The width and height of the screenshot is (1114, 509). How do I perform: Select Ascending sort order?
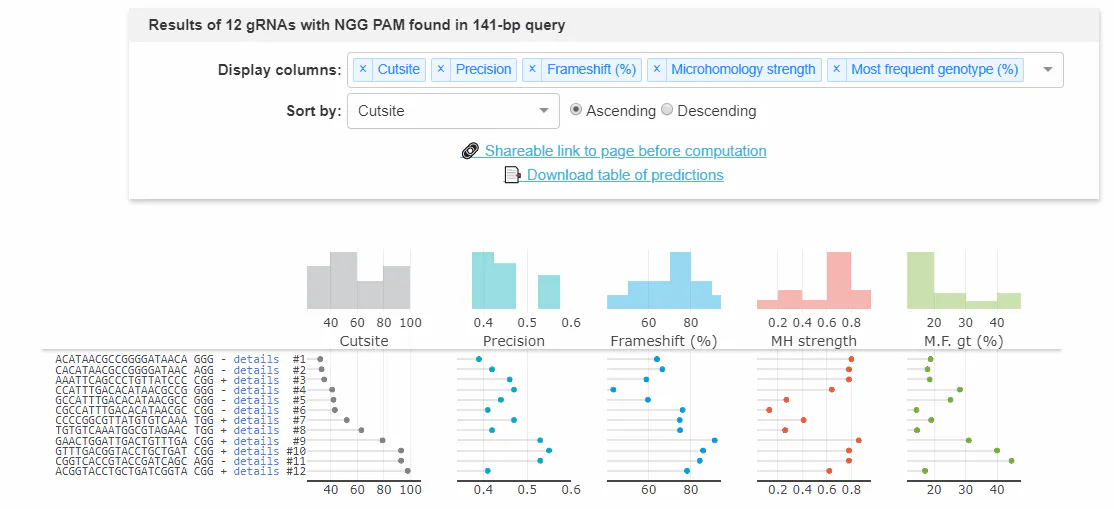point(576,110)
